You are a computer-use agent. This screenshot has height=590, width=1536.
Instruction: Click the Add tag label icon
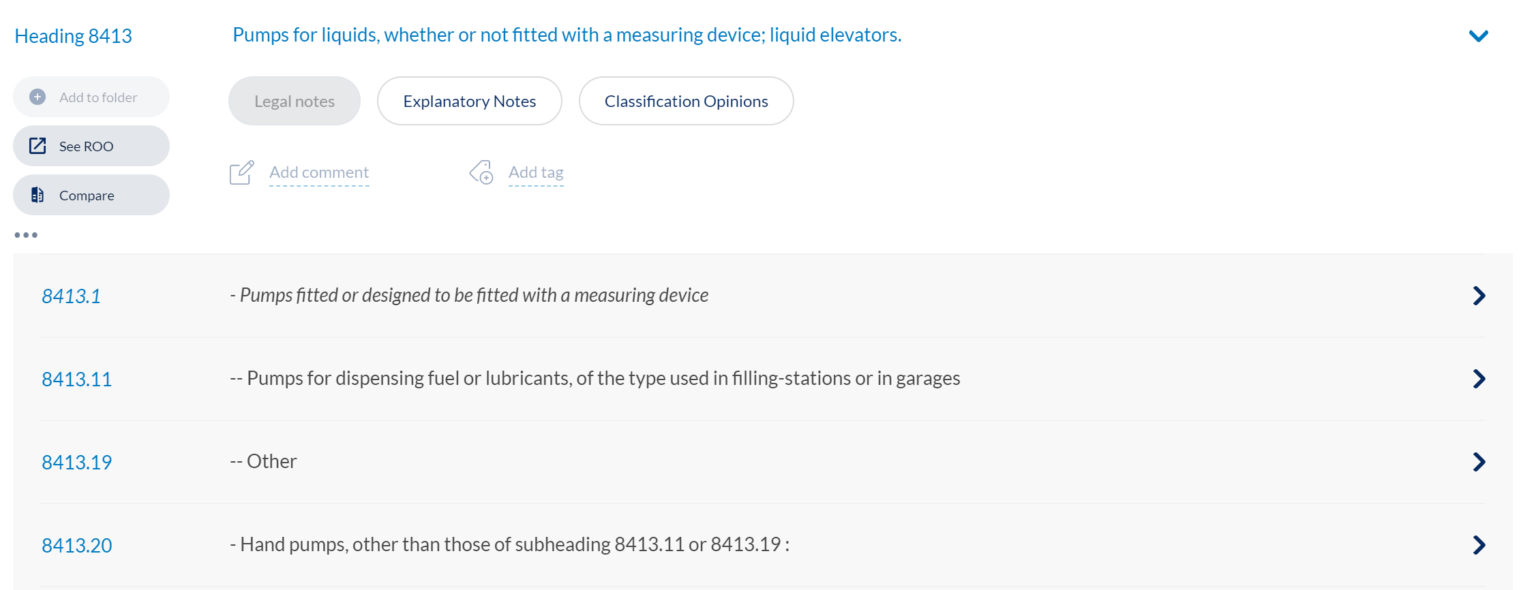tap(481, 172)
